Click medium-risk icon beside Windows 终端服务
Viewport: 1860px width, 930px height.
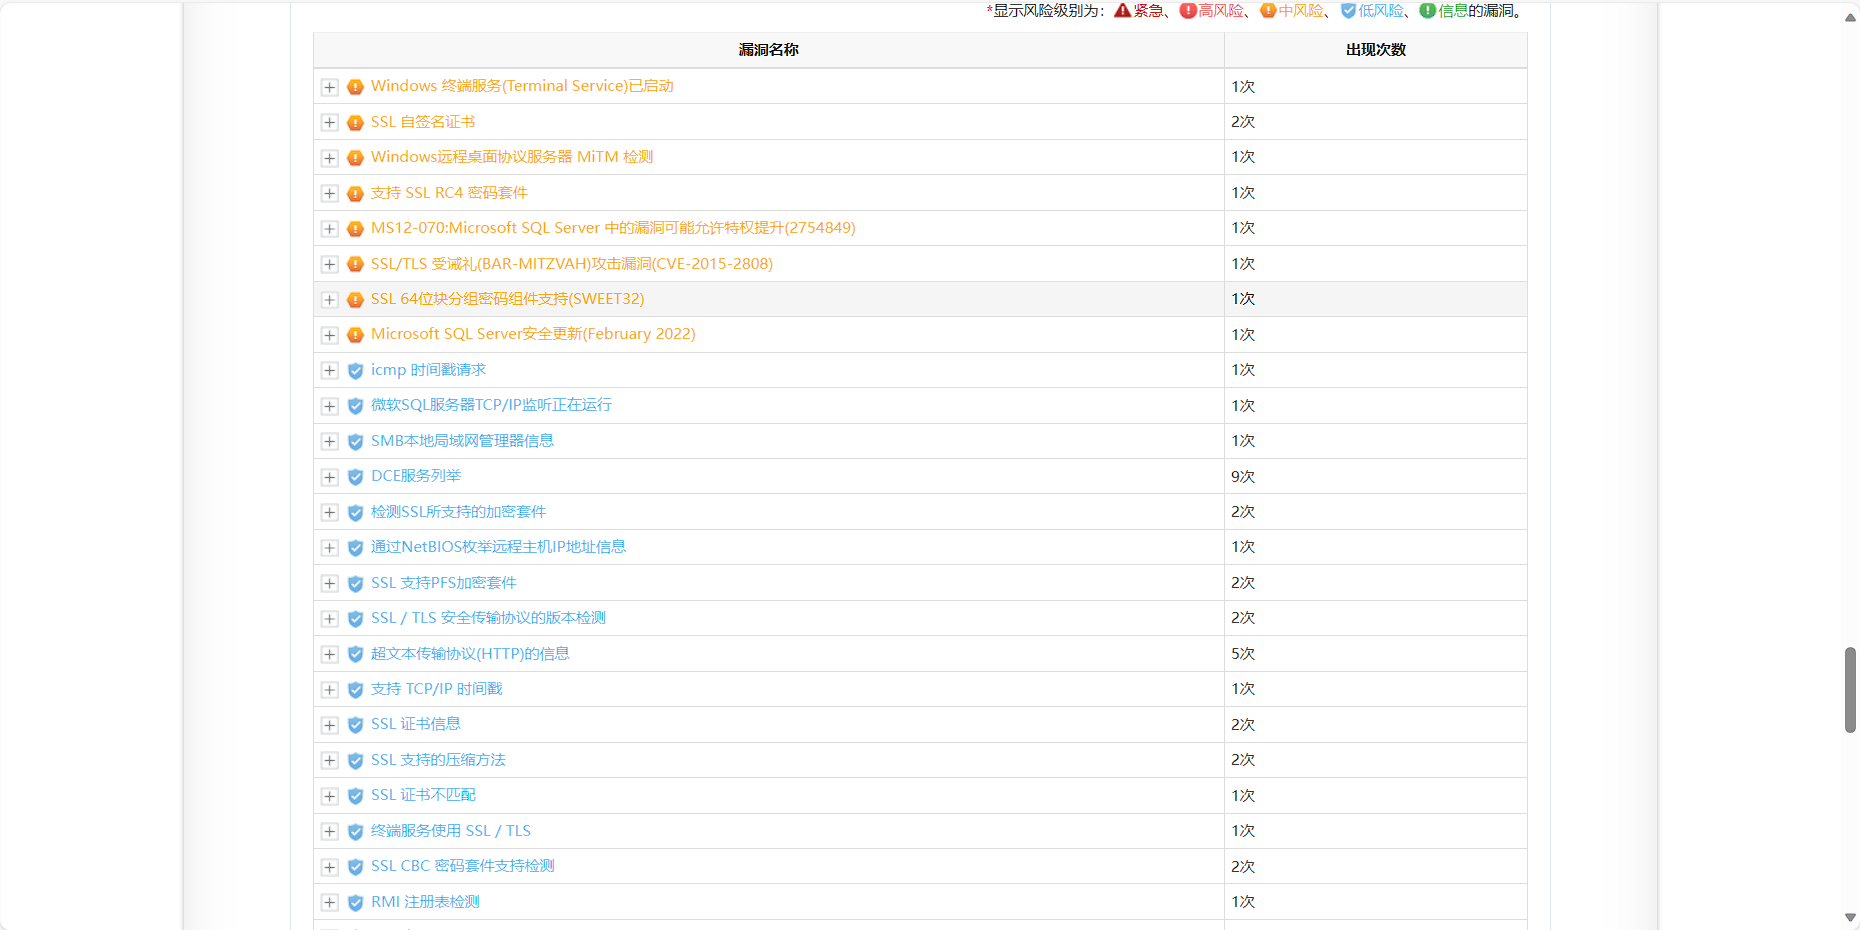(355, 87)
